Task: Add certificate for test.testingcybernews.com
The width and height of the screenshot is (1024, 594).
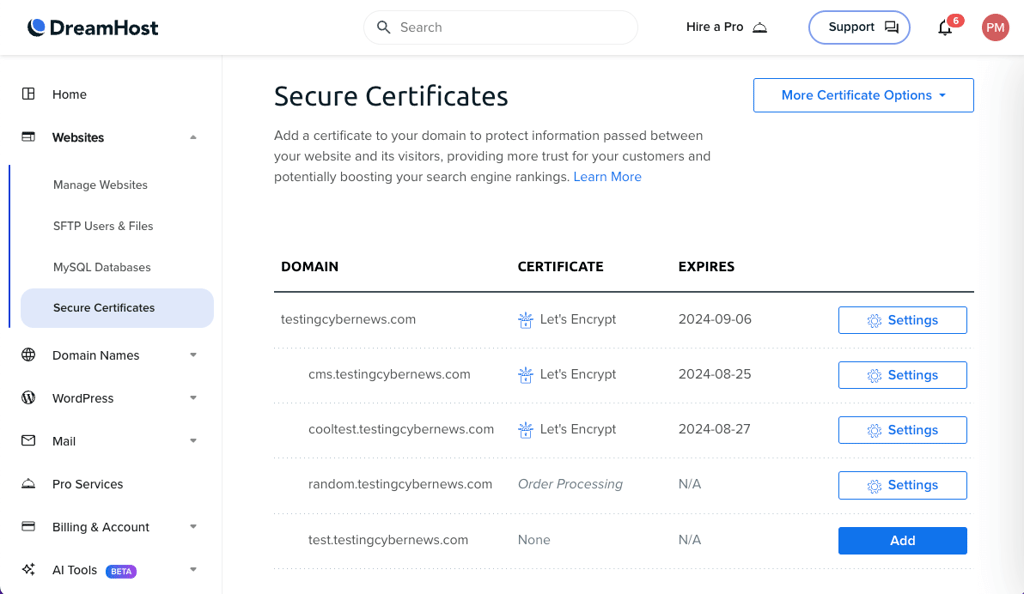Action: pyautogui.click(x=903, y=540)
